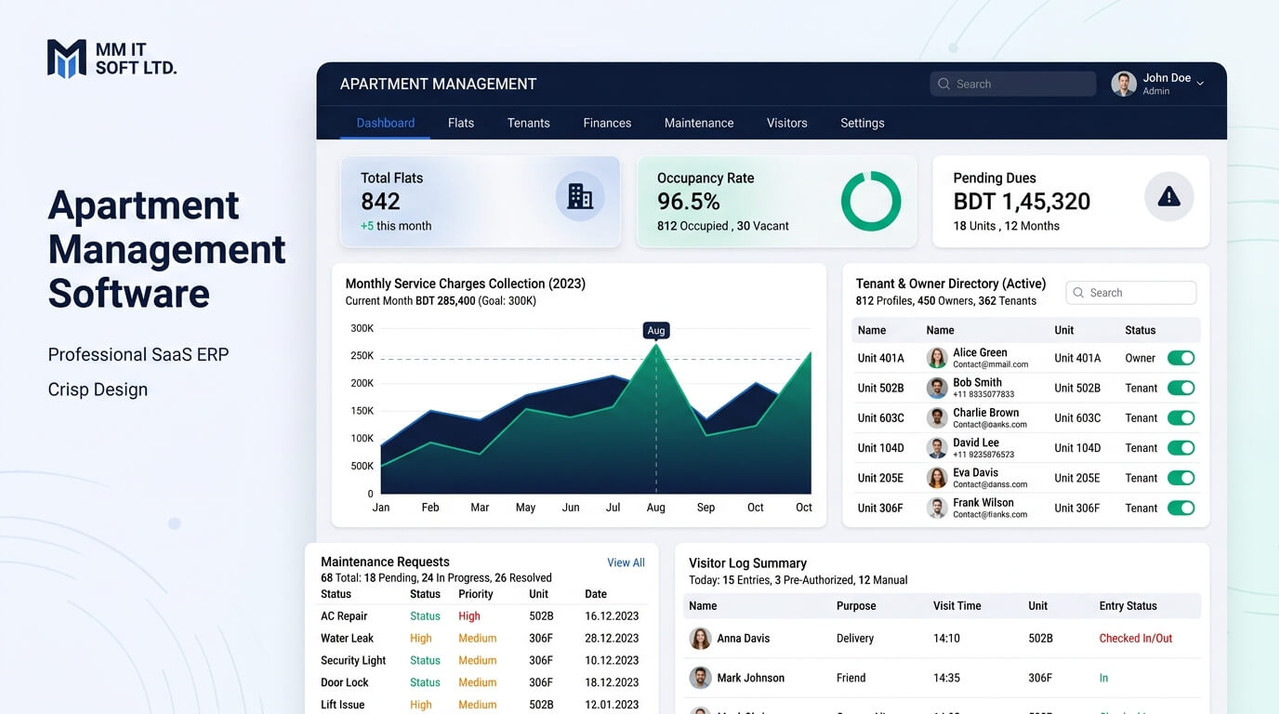Select the Maintenance tab

[699, 123]
